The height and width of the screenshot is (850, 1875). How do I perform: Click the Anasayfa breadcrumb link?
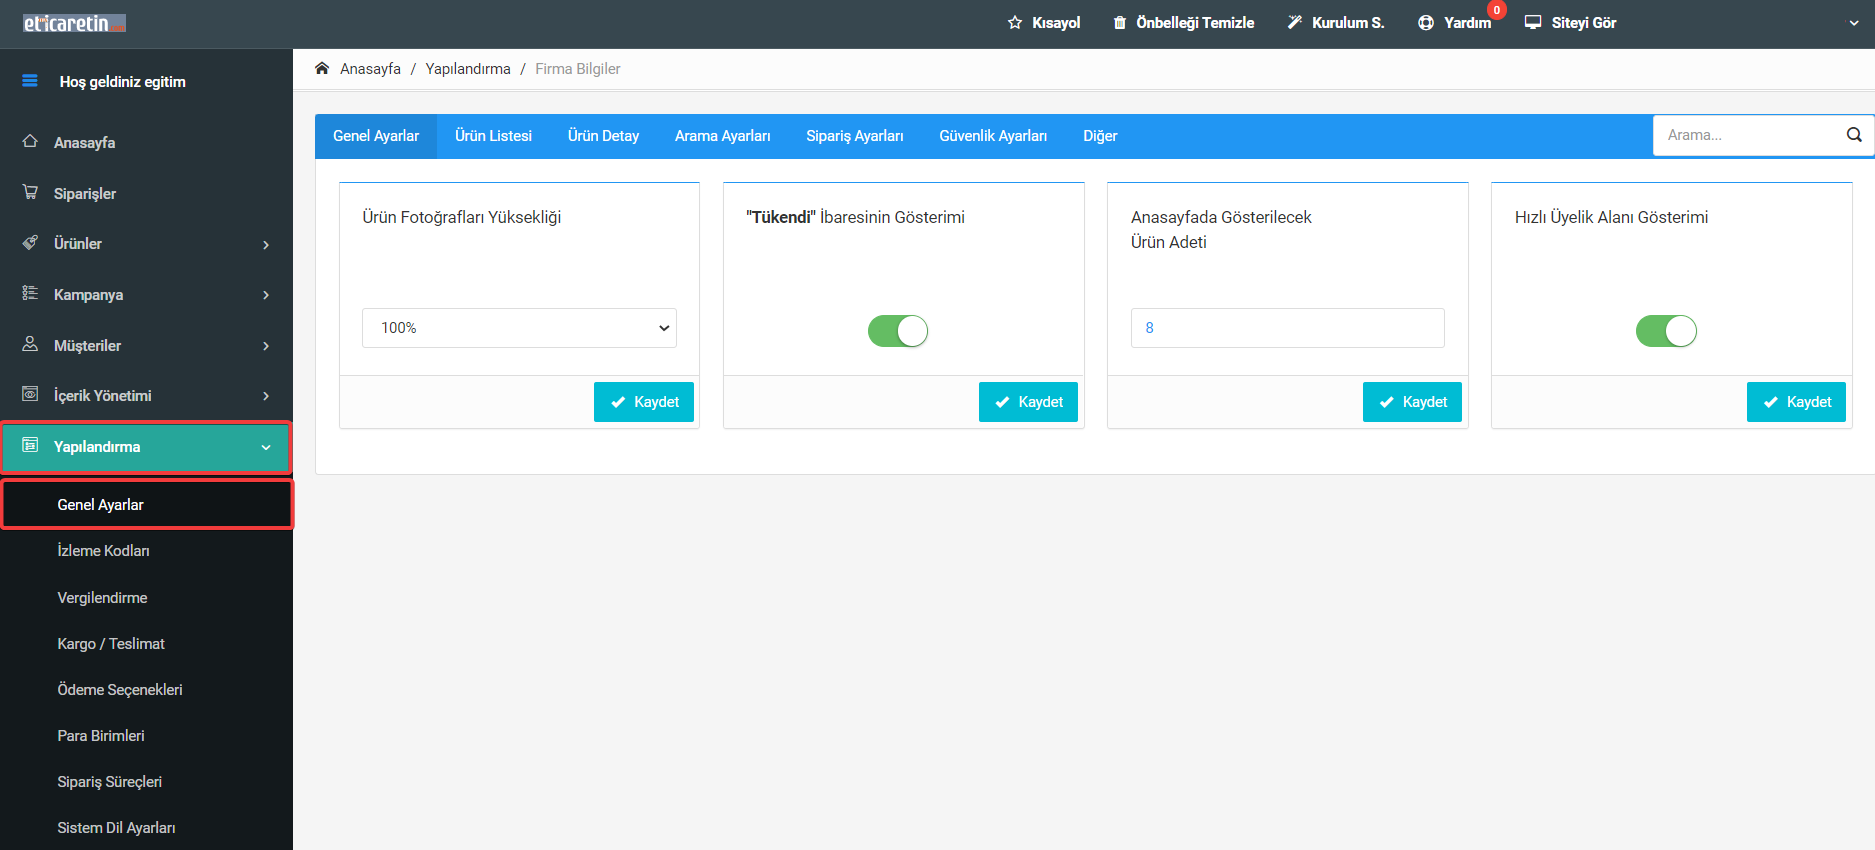pyautogui.click(x=370, y=69)
